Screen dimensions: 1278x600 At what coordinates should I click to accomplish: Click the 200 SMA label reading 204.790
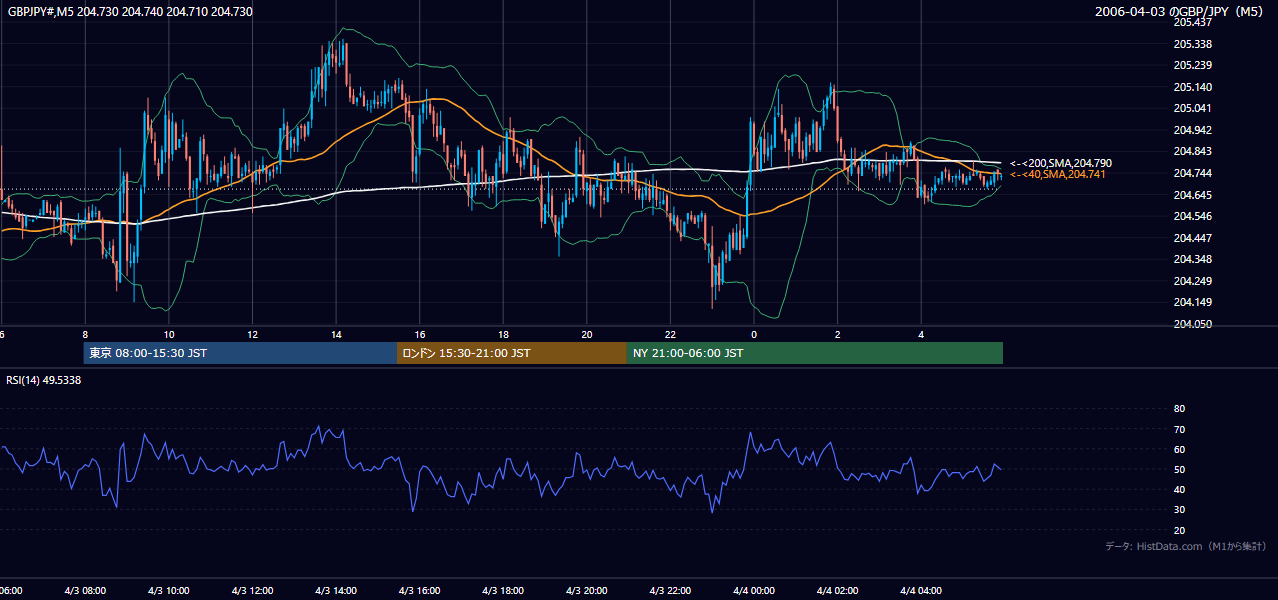click(1060, 163)
